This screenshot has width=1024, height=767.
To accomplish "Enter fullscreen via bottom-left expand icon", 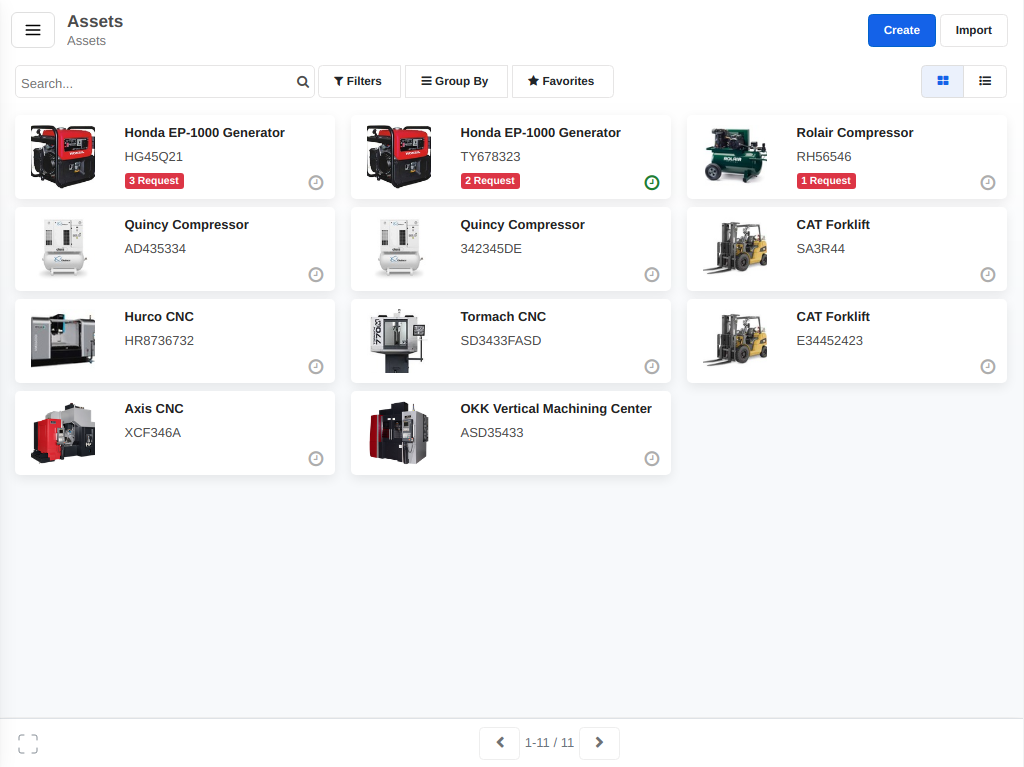I will [x=27, y=743].
